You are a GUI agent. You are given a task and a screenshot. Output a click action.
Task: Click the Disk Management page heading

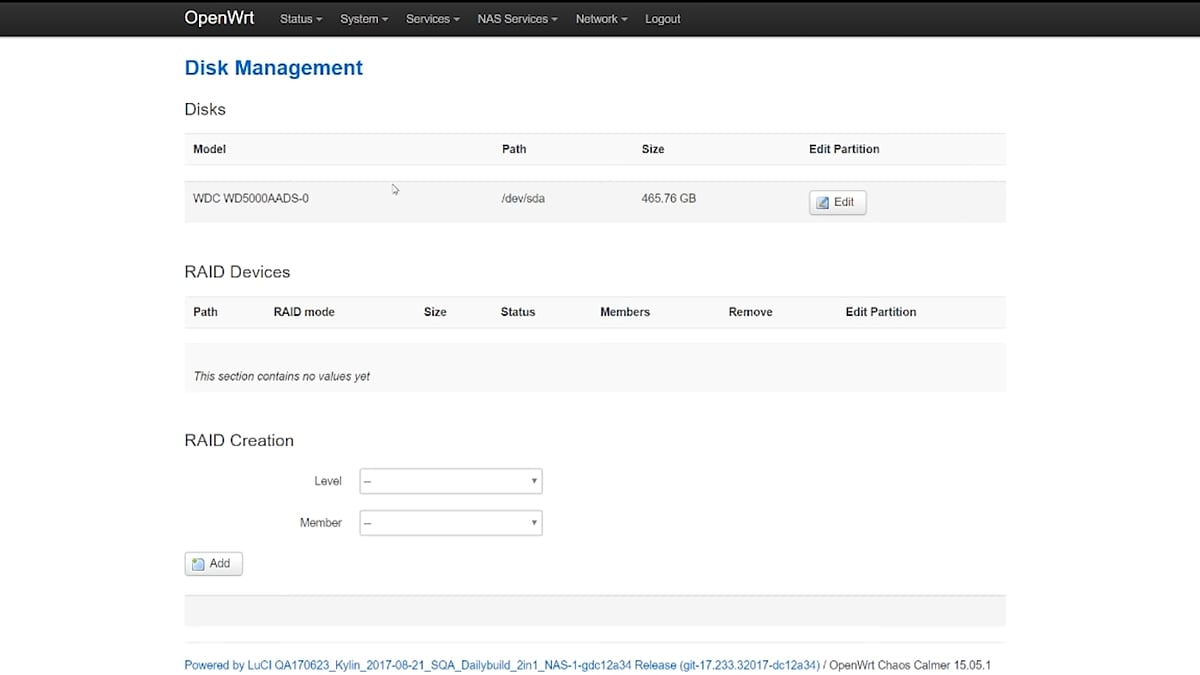(x=273, y=68)
